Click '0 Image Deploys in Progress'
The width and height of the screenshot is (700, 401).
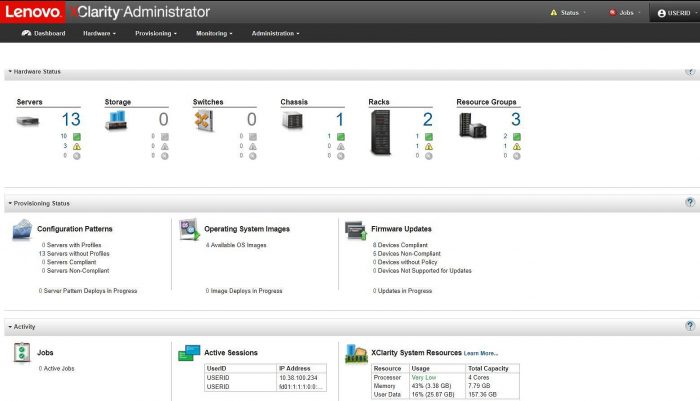(244, 291)
